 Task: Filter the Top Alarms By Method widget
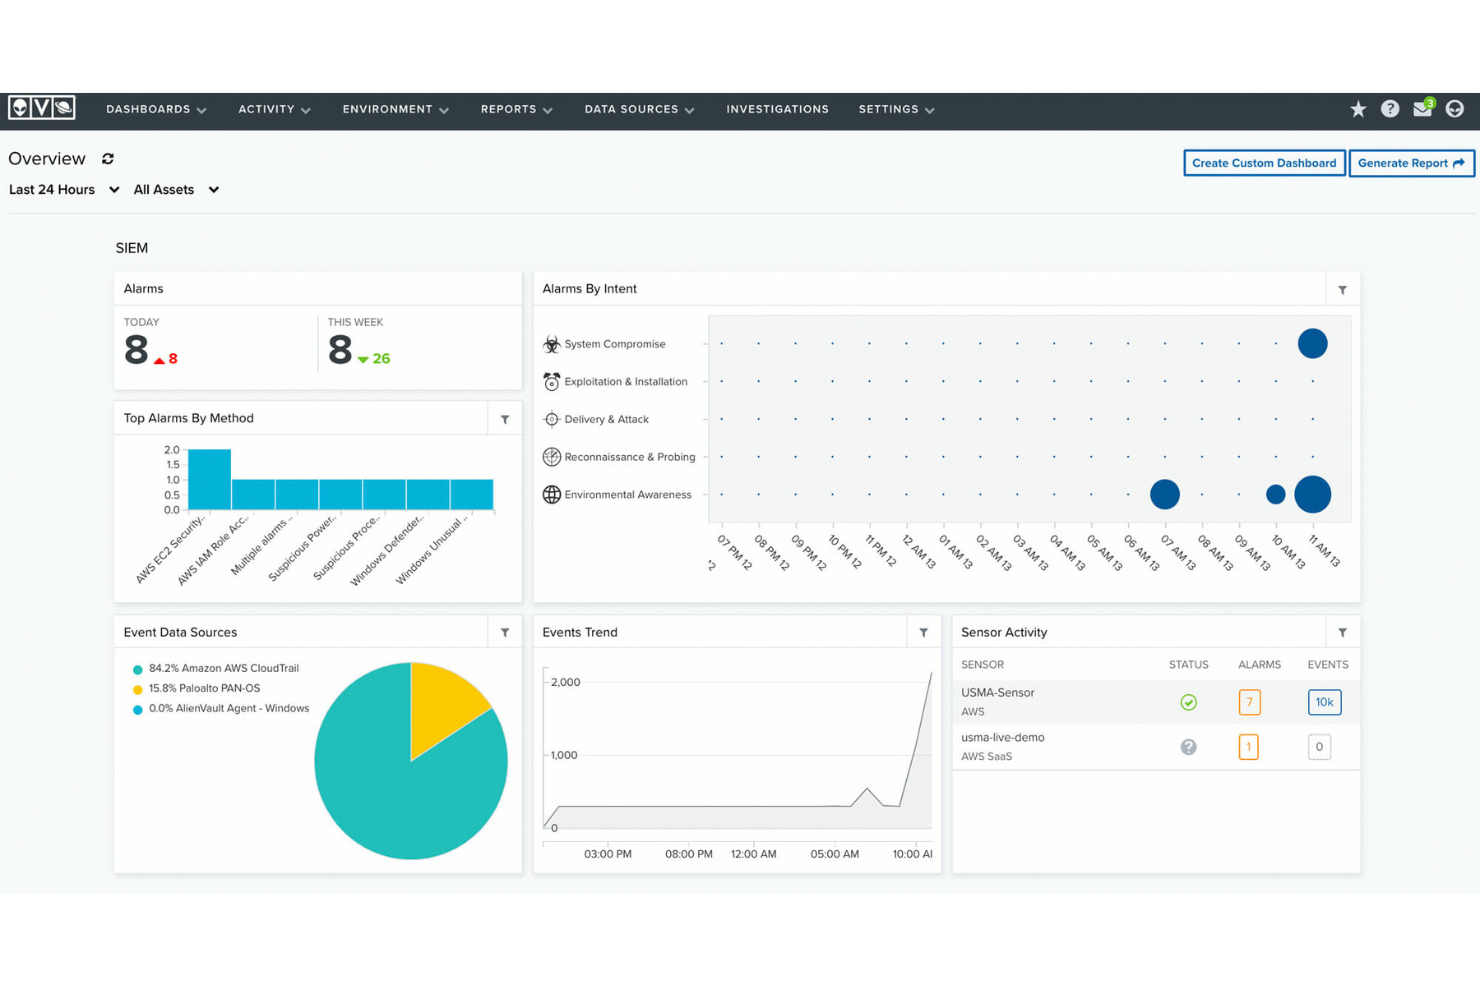505,419
